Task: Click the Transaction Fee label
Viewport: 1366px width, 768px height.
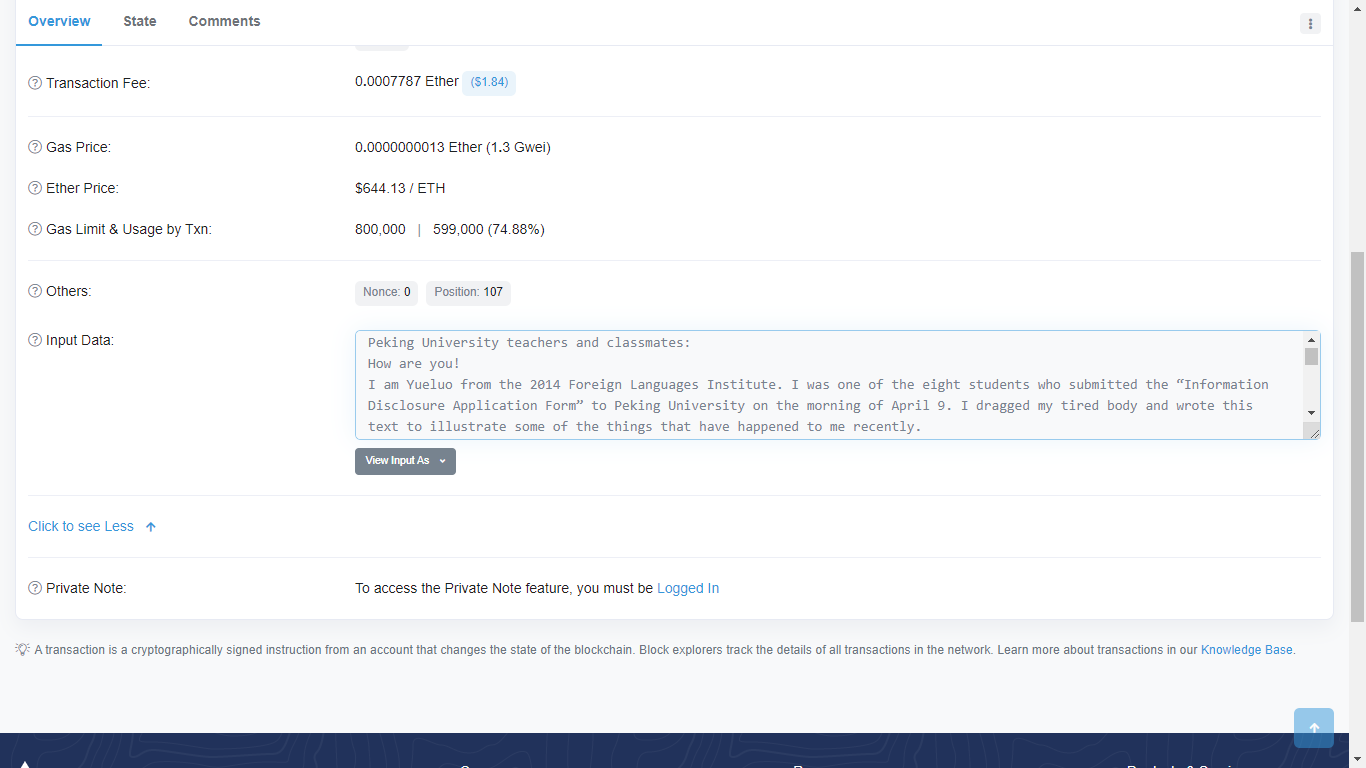Action: coord(98,83)
